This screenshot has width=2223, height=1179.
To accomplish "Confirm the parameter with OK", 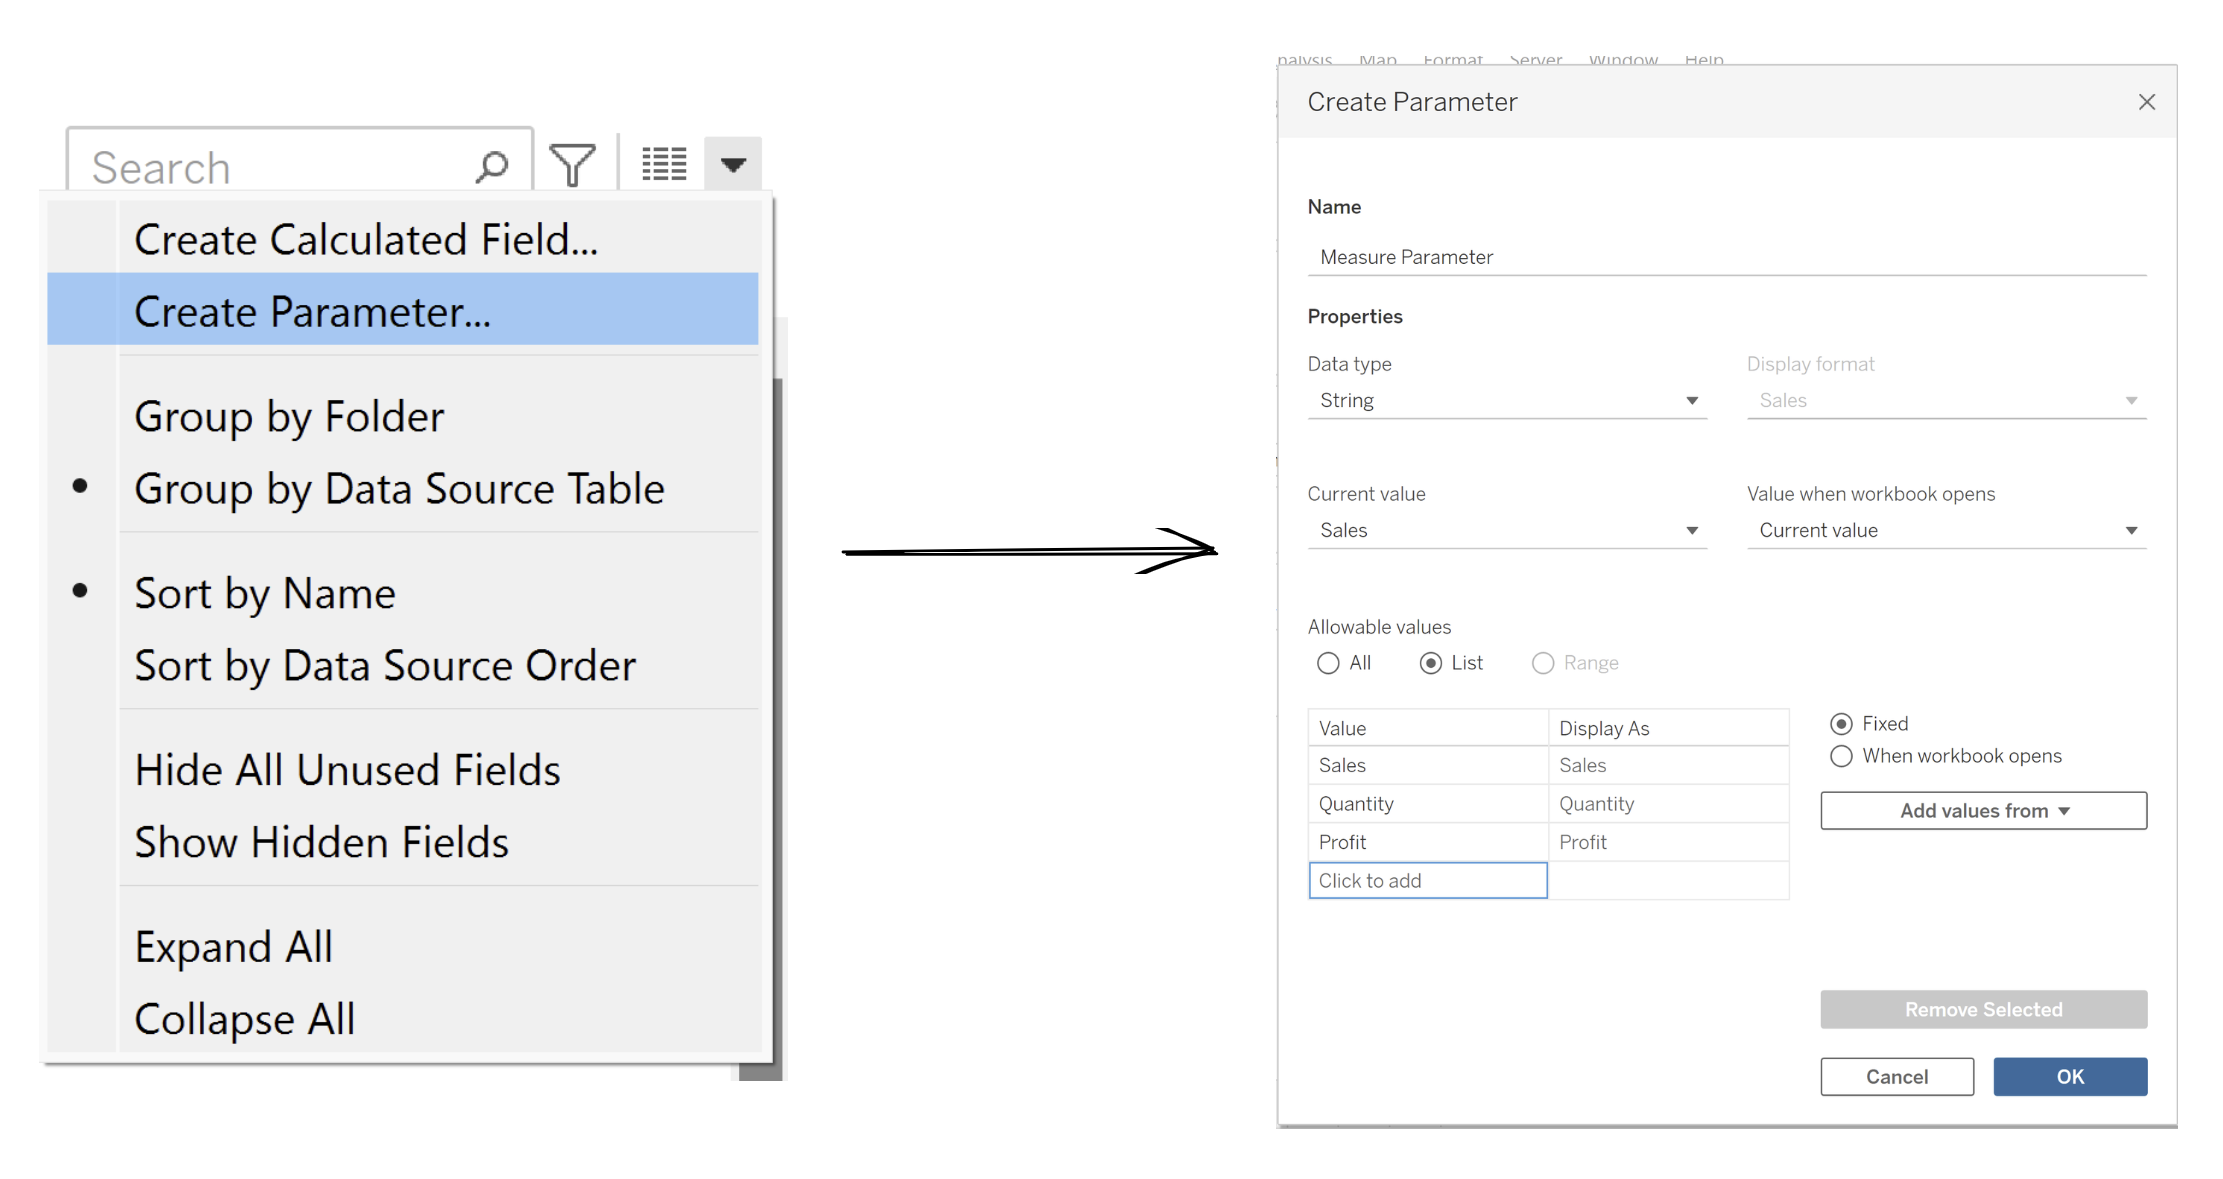I will pyautogui.click(x=2069, y=1076).
